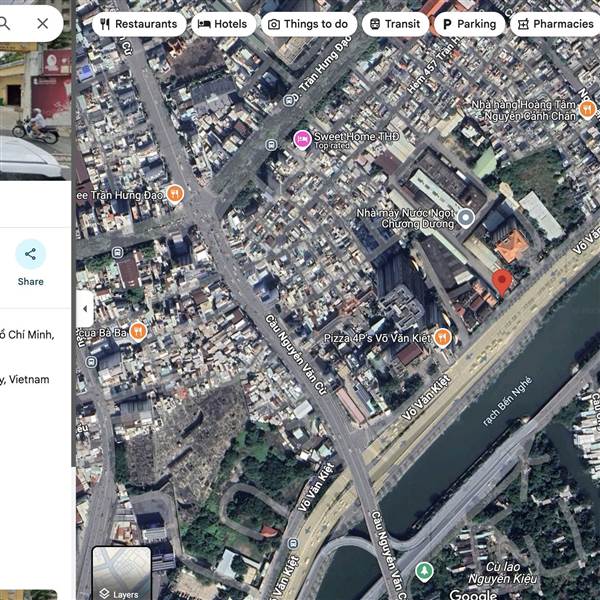The width and height of the screenshot is (600, 600).
Task: Open Sweet Home THD hotel pin
Action: point(302,140)
